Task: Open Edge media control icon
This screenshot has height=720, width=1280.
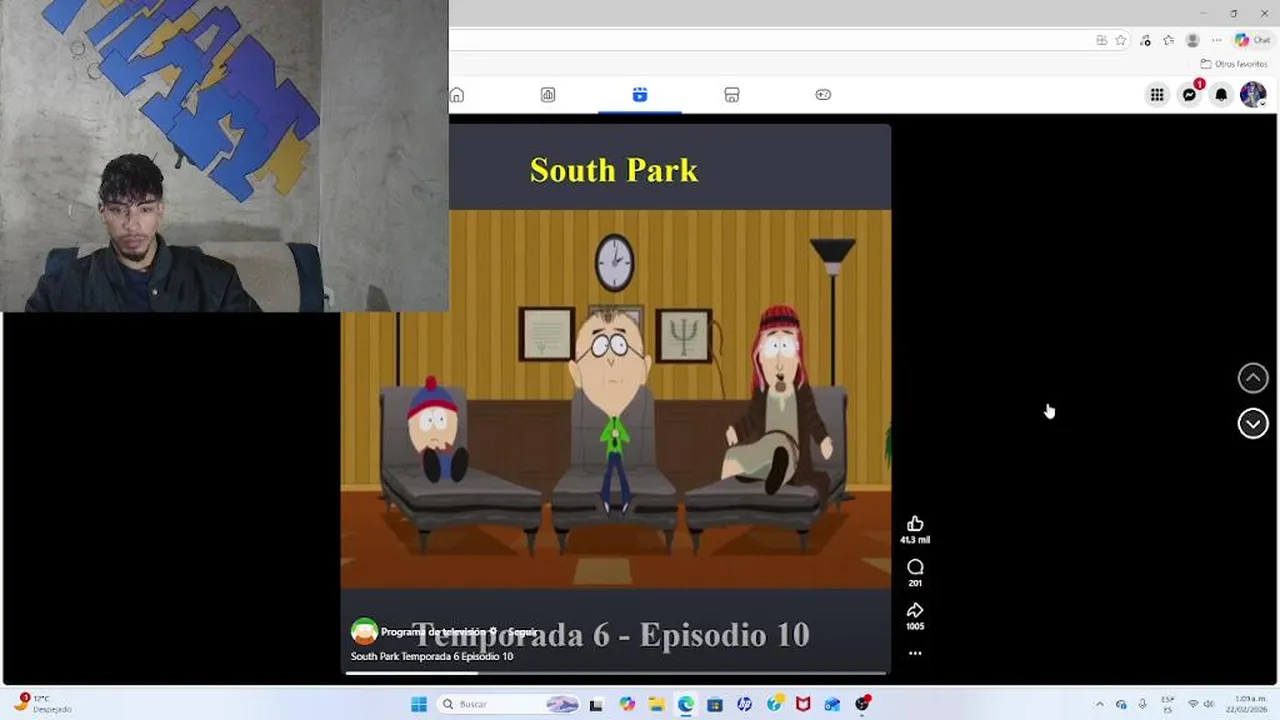Action: pos(1146,40)
